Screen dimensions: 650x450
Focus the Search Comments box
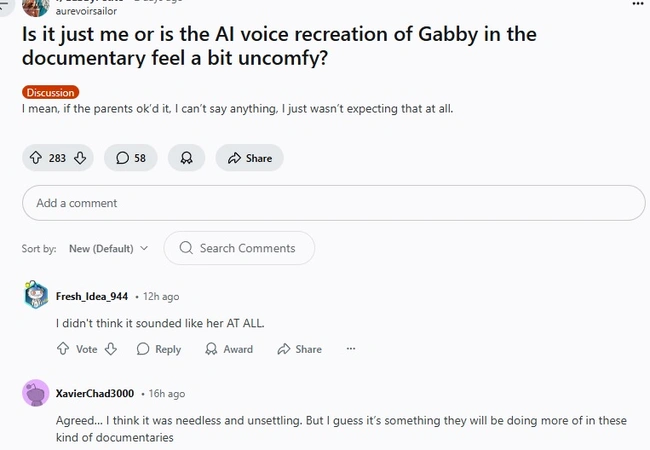[x=240, y=248]
